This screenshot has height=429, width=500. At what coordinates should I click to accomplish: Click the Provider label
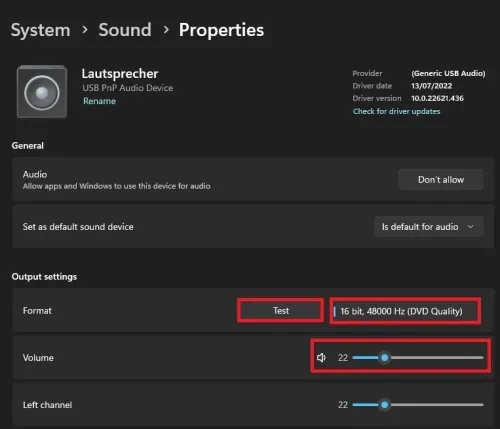click(x=367, y=73)
